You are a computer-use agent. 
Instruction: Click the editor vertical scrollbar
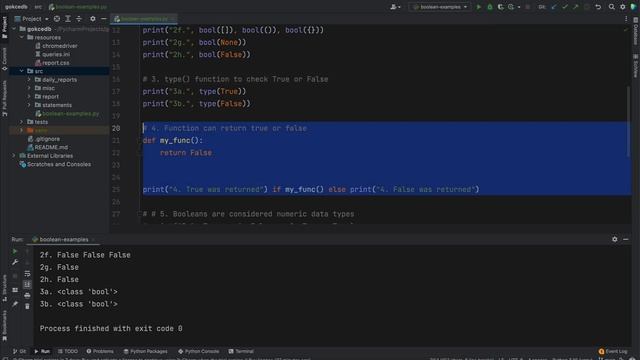628,121
